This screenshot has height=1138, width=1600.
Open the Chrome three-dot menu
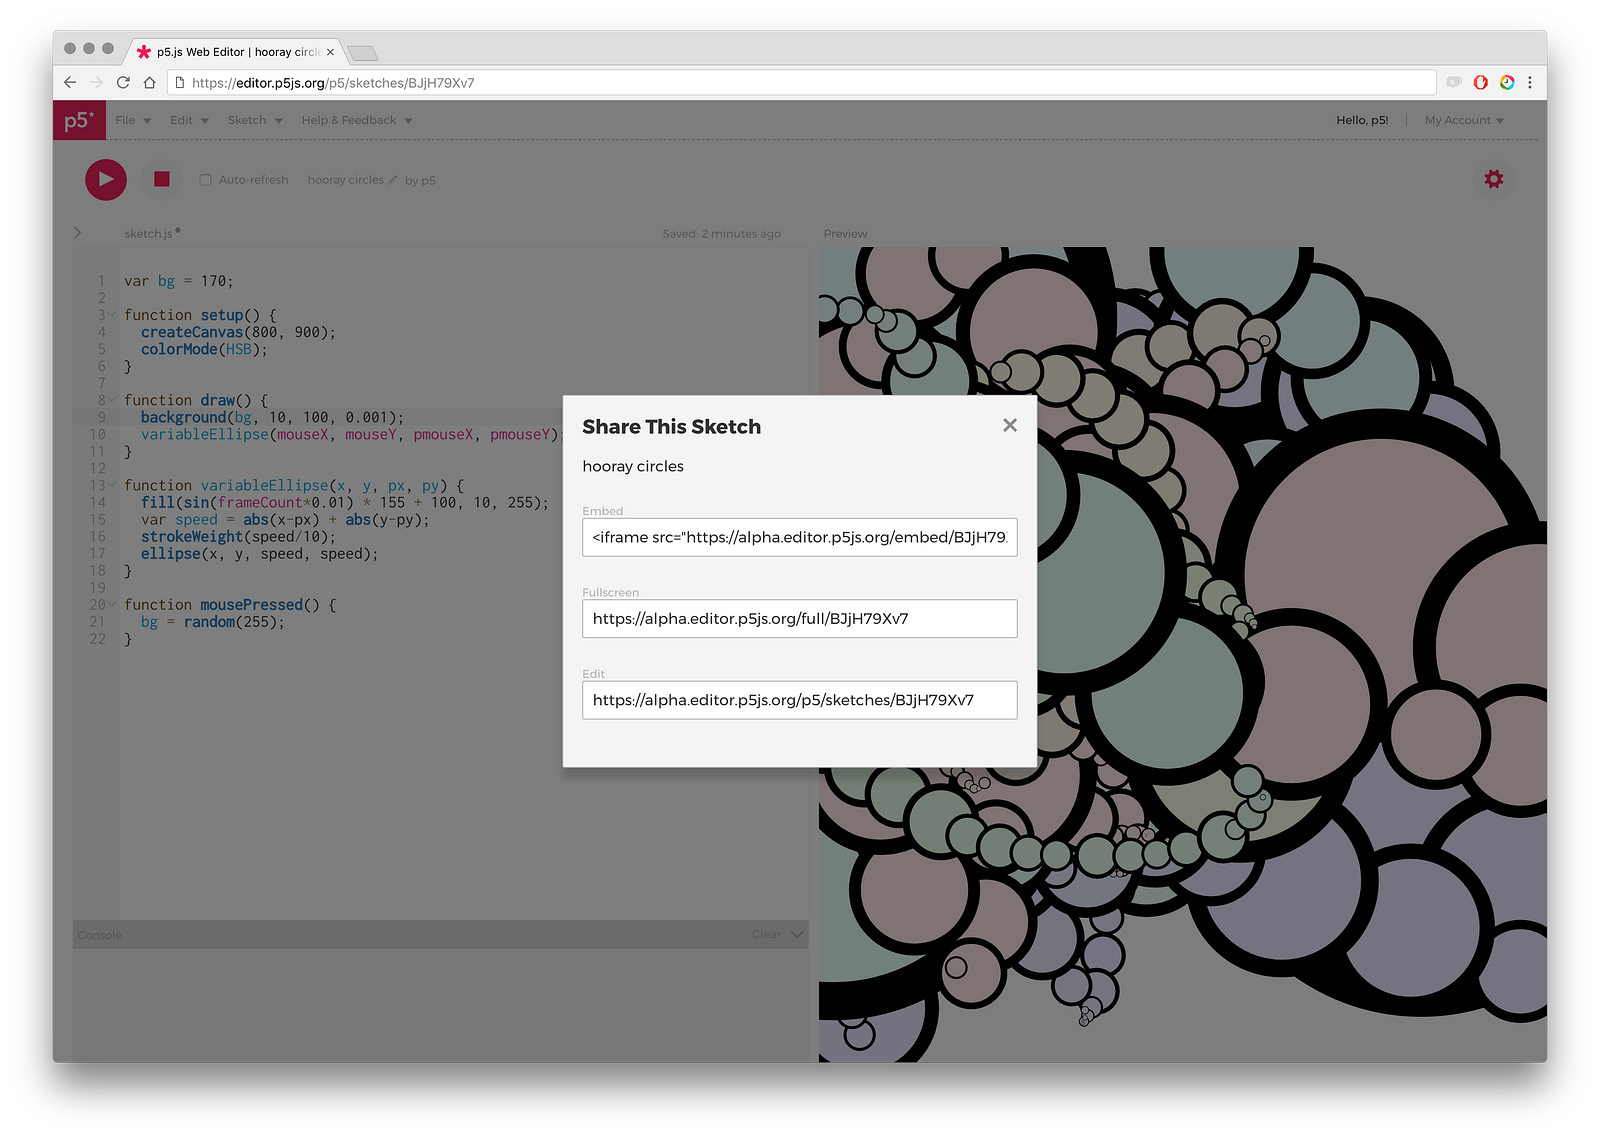click(1529, 82)
